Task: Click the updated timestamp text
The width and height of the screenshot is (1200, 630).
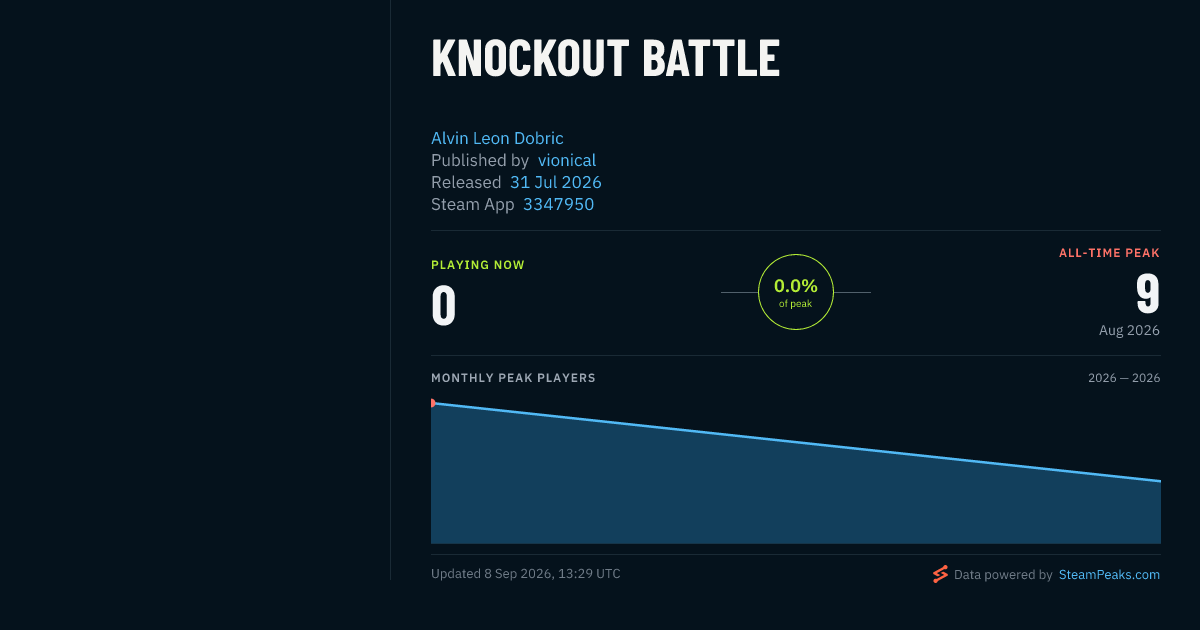Action: point(526,574)
